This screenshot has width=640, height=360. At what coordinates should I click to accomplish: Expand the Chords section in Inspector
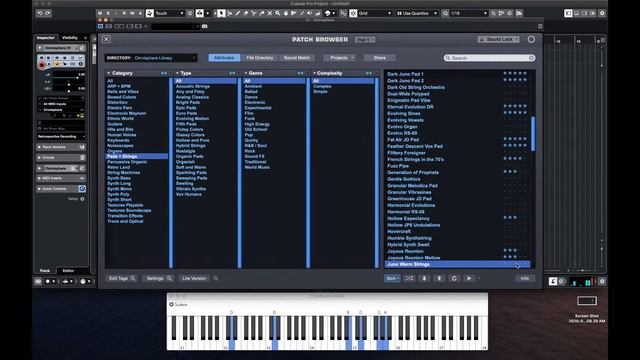click(61, 158)
